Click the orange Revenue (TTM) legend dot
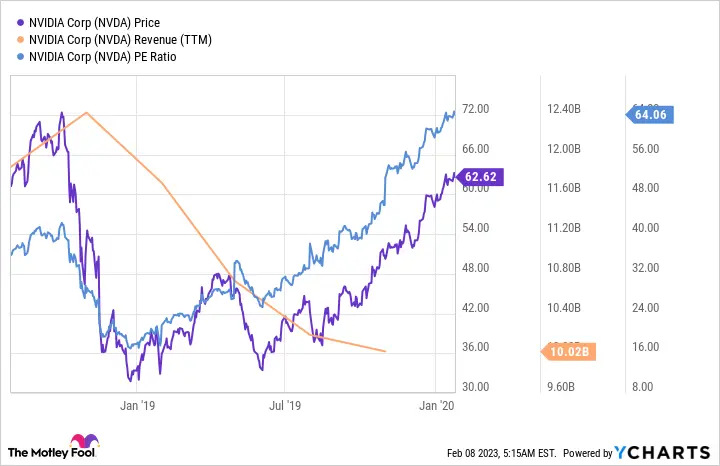720x466 pixels. coord(20,38)
